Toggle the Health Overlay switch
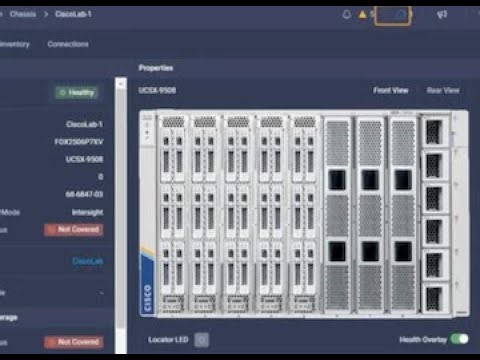This screenshot has width=480, height=360. point(459,339)
